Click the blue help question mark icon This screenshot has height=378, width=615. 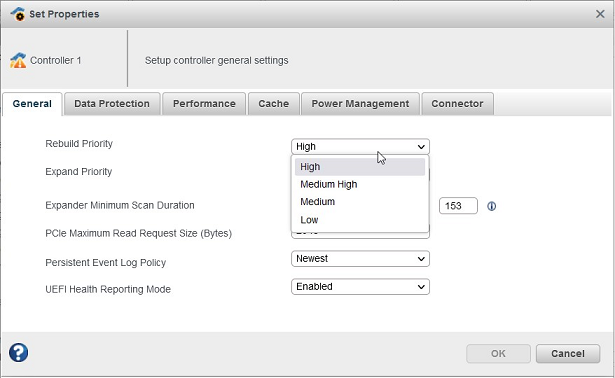click(x=18, y=353)
